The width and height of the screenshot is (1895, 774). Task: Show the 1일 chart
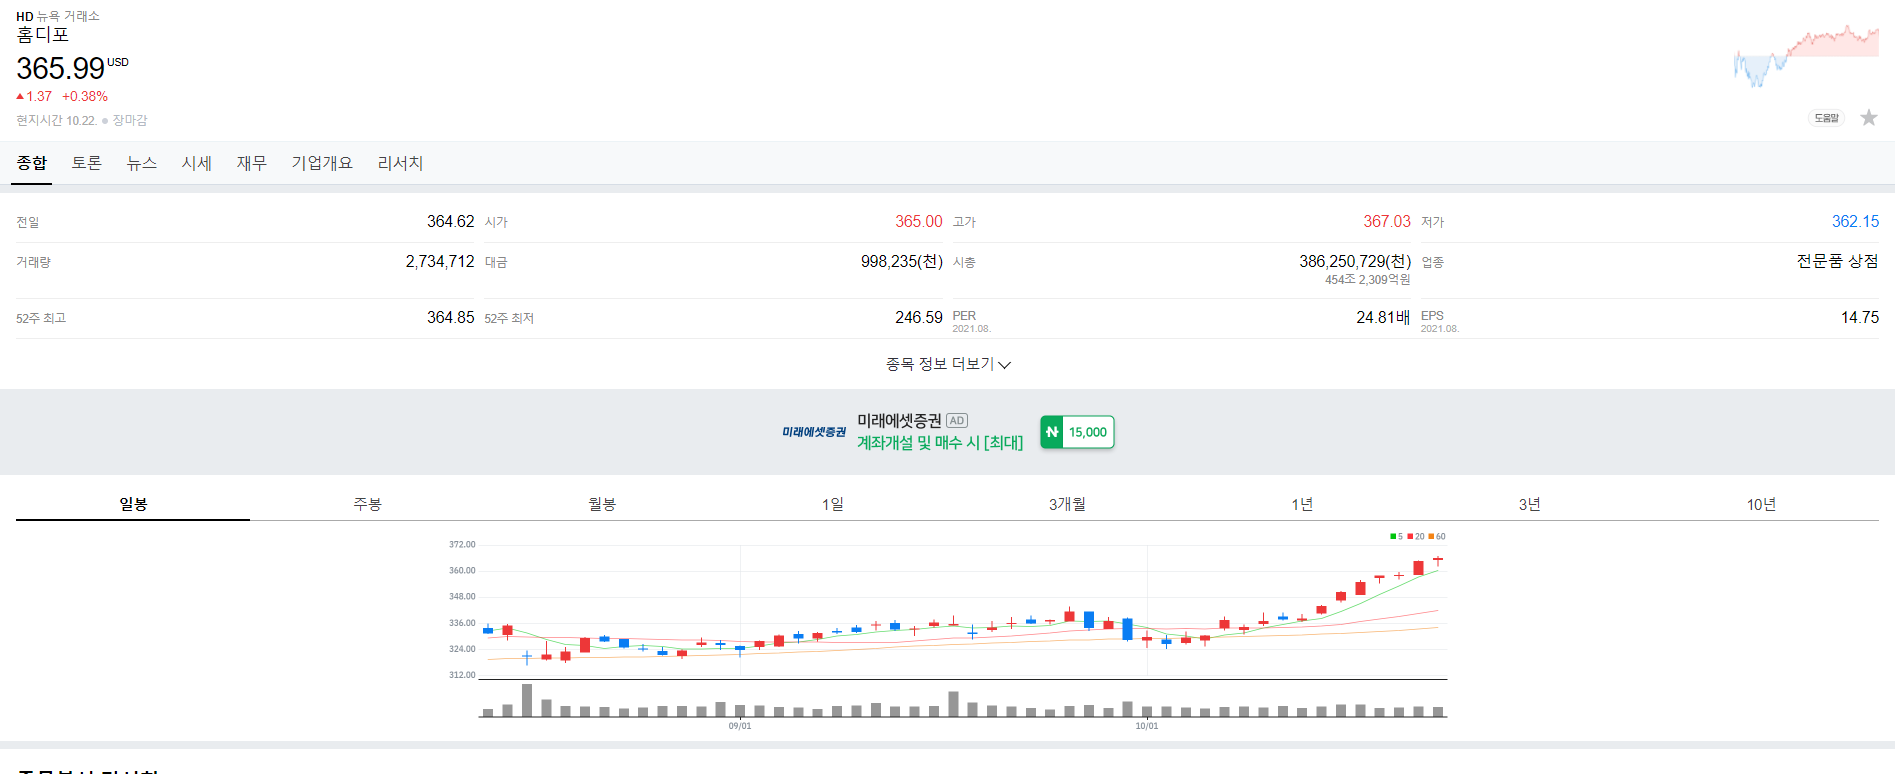point(833,504)
